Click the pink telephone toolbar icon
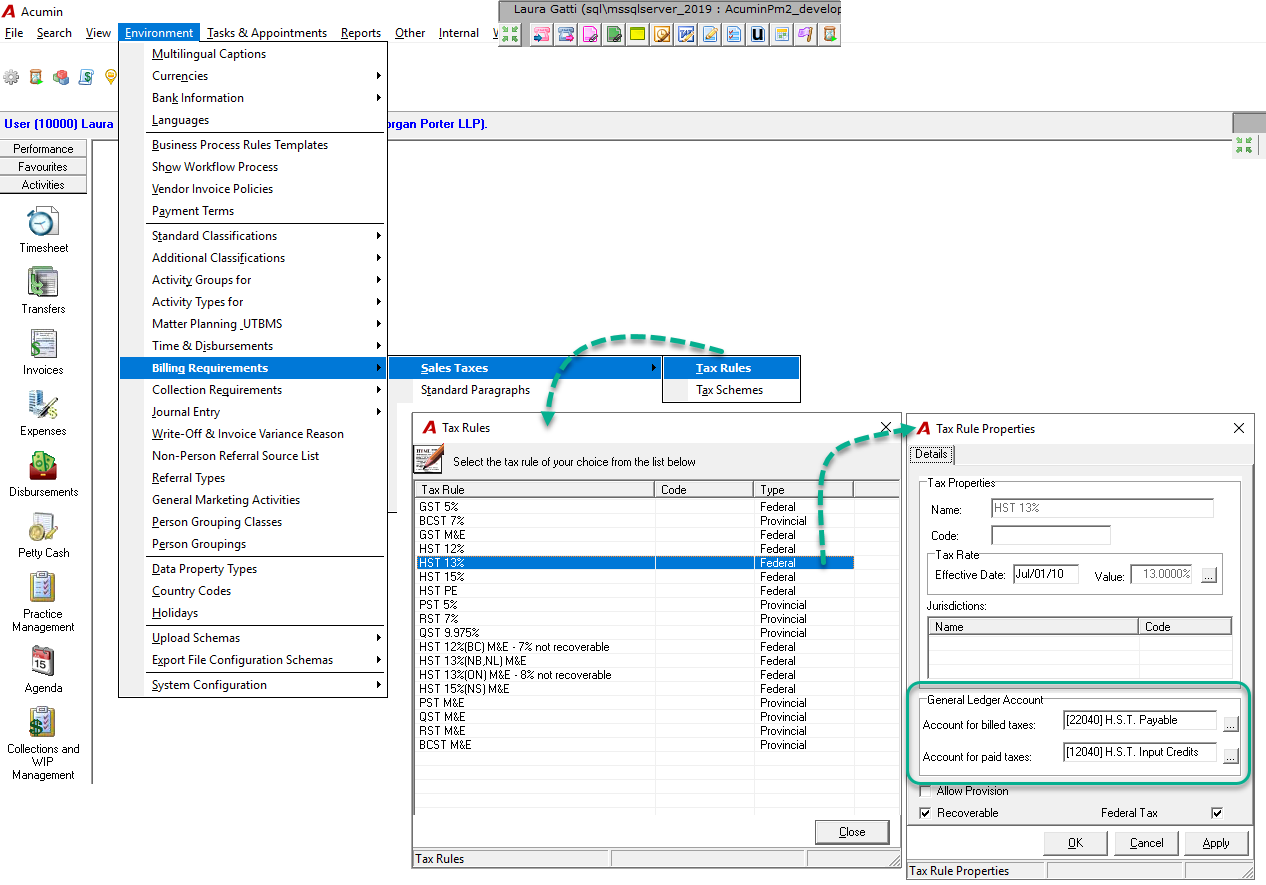The height and width of the screenshot is (885, 1266). pyautogui.click(x=542, y=34)
